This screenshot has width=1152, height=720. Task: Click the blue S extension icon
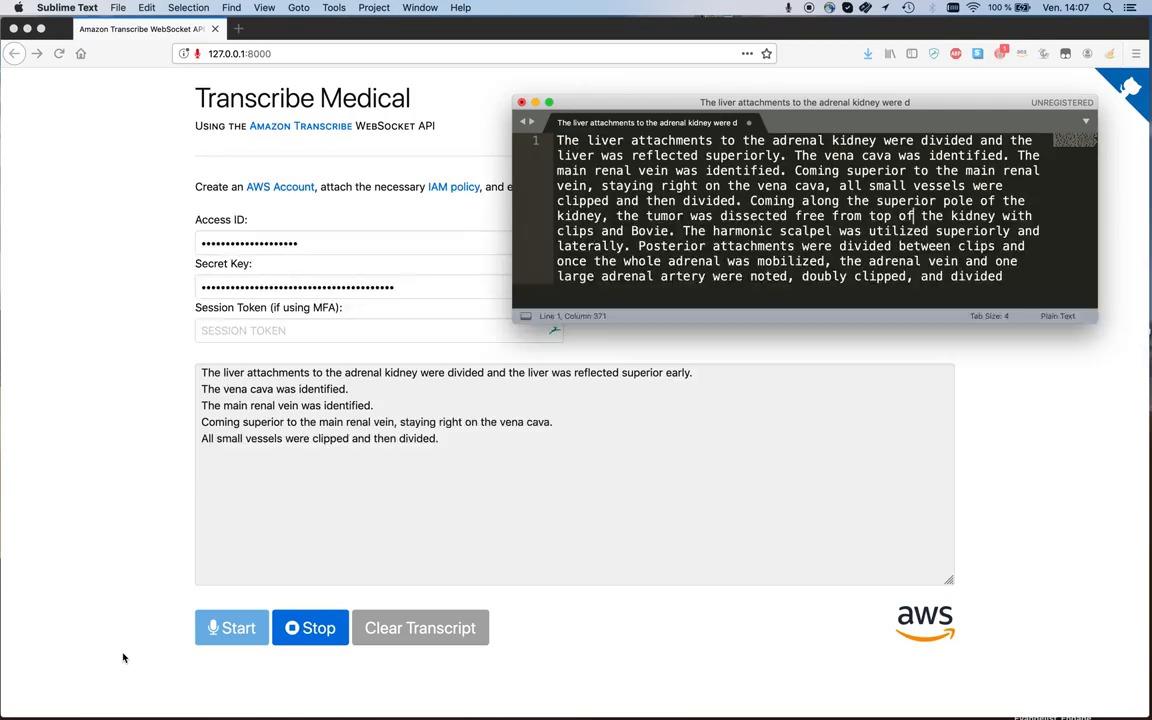click(x=977, y=54)
